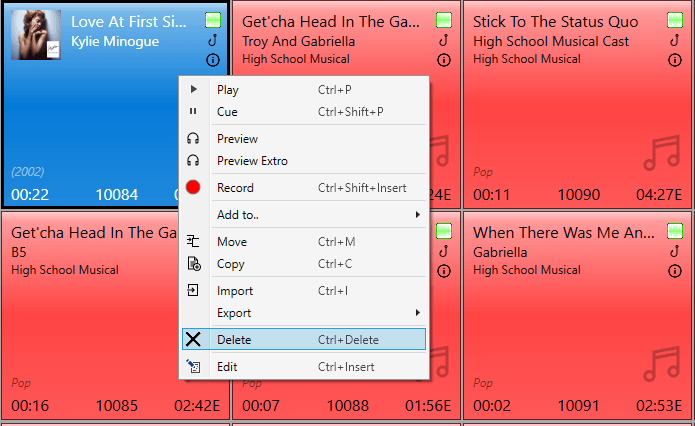Click music note icon on Troy And Gabriella card
This screenshot has height=426, width=695.
coord(444,40)
